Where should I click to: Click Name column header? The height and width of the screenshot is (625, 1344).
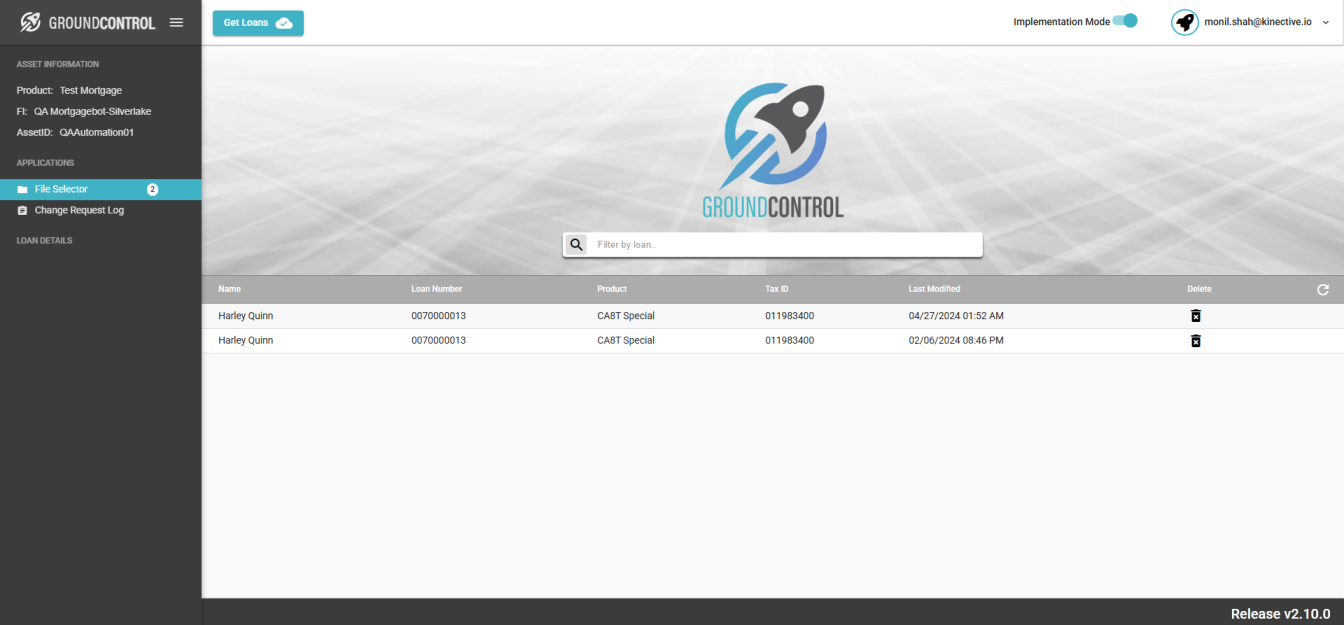[x=230, y=289]
